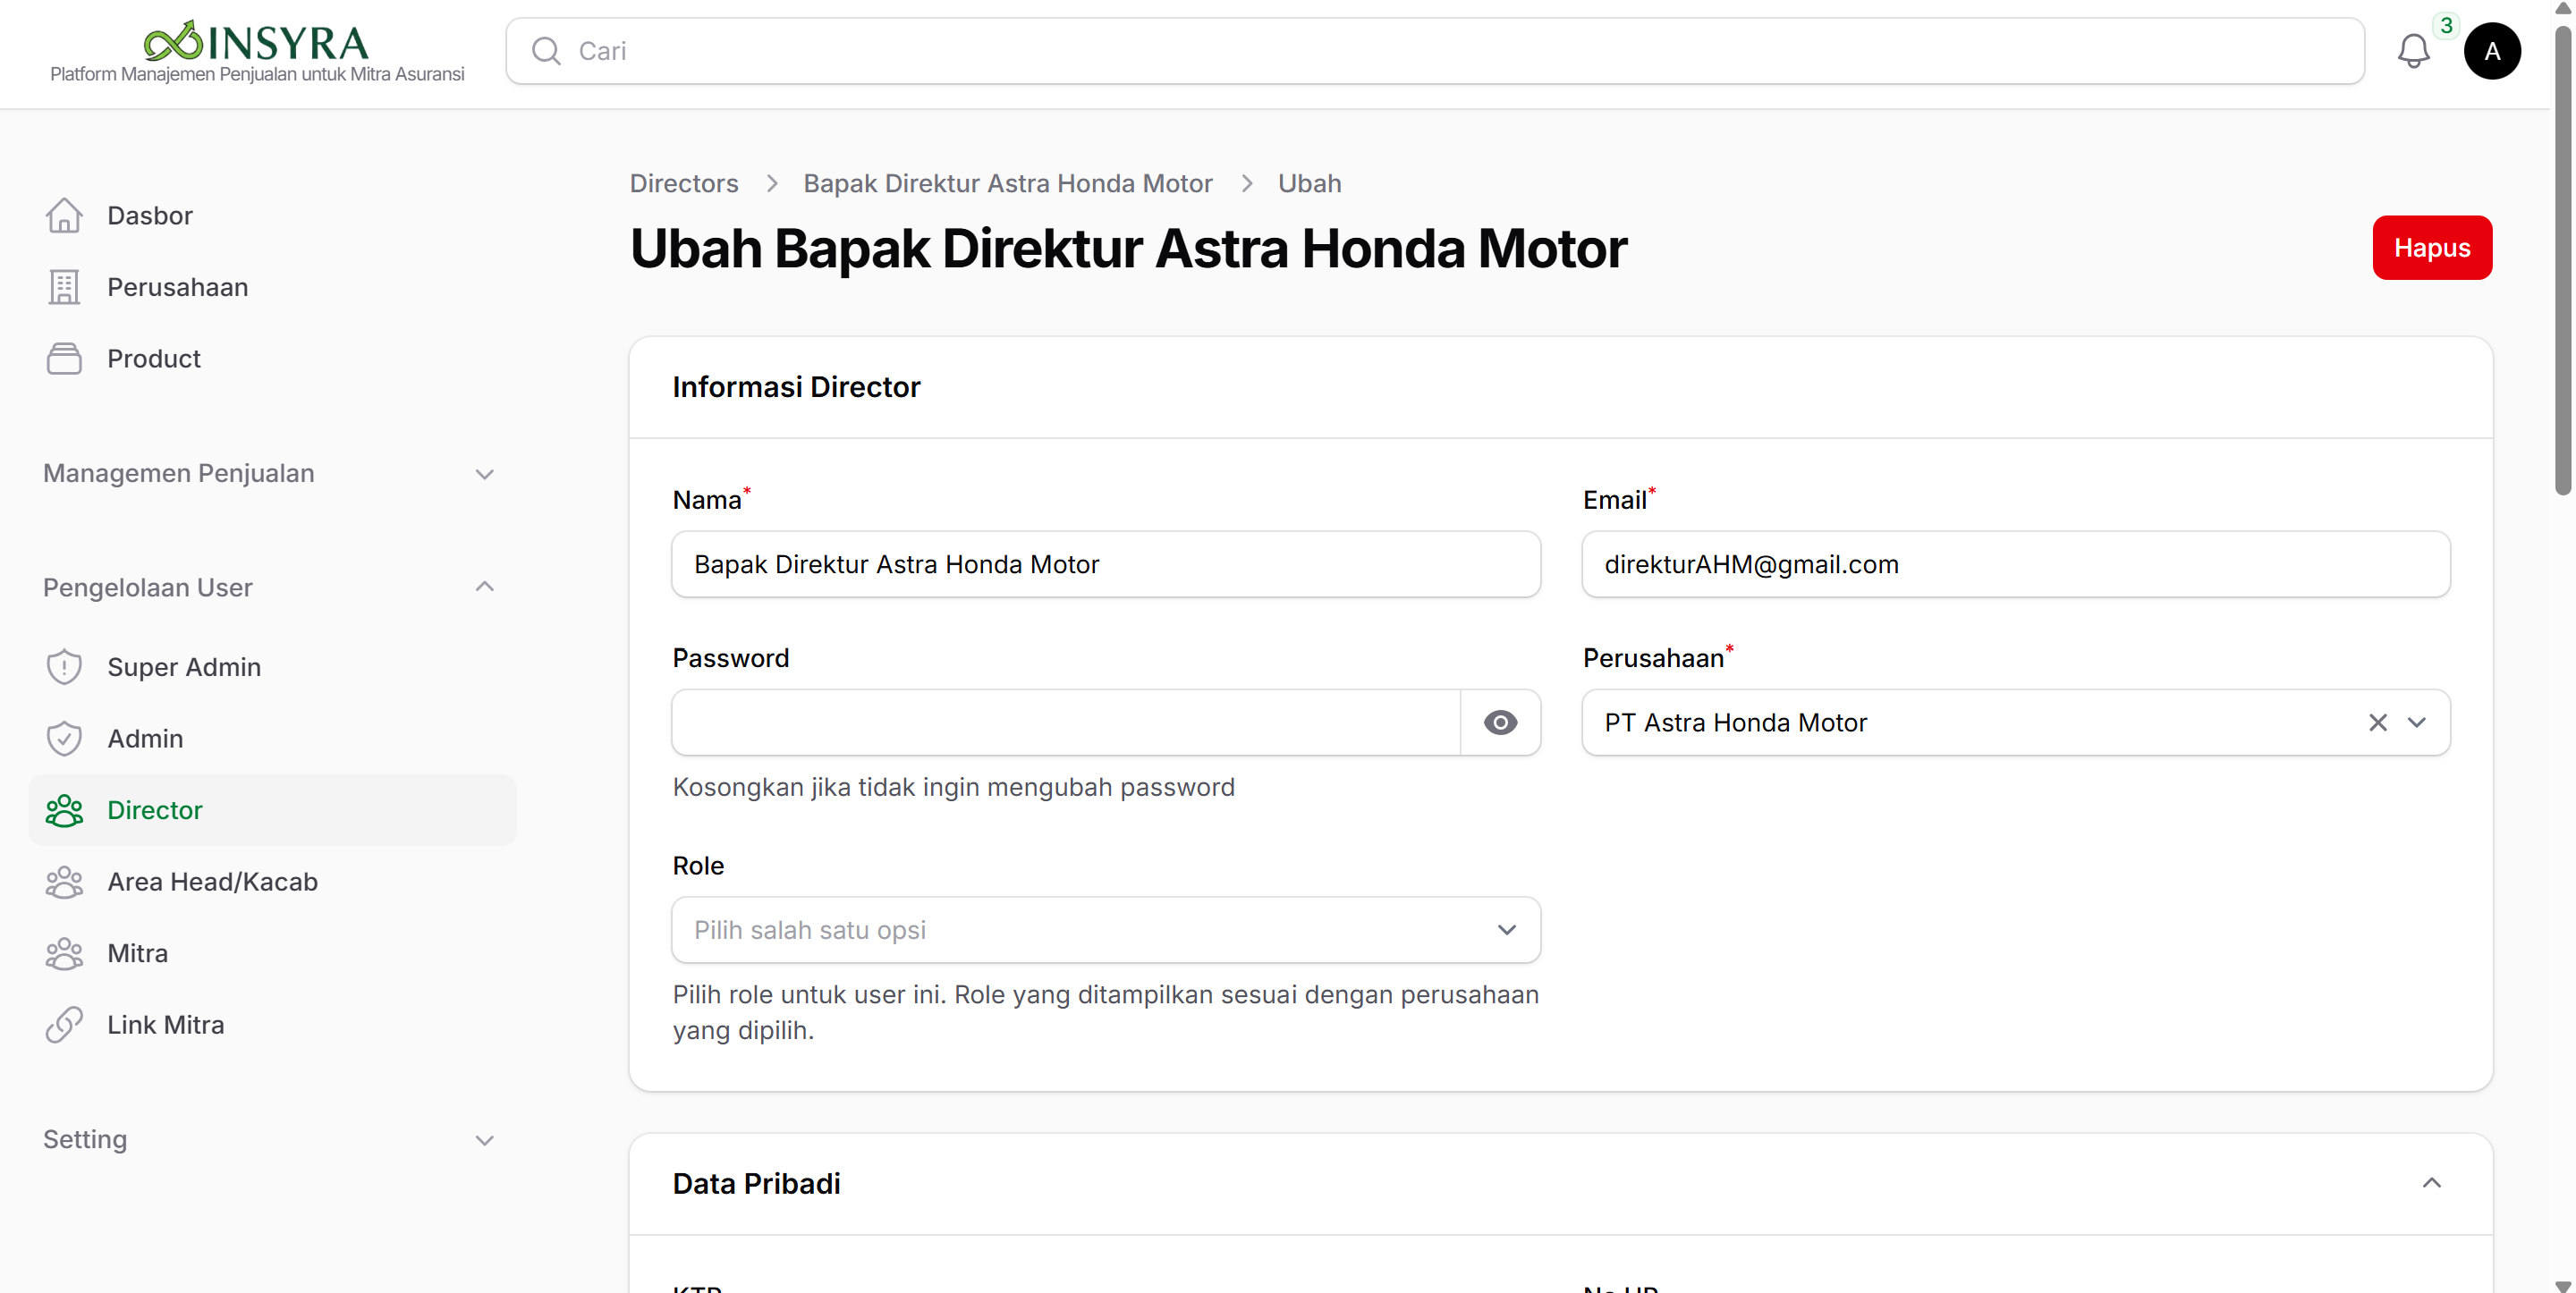Click the notification count badge 3
The image size is (2576, 1293).
pos(2446,25)
